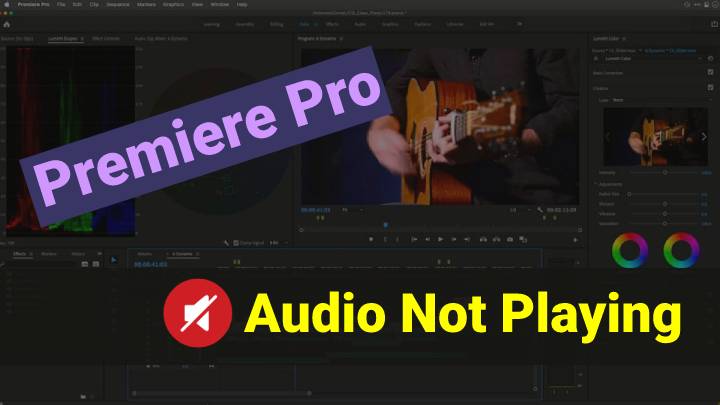
Task: Export a frame with the camera icon
Action: coord(510,239)
